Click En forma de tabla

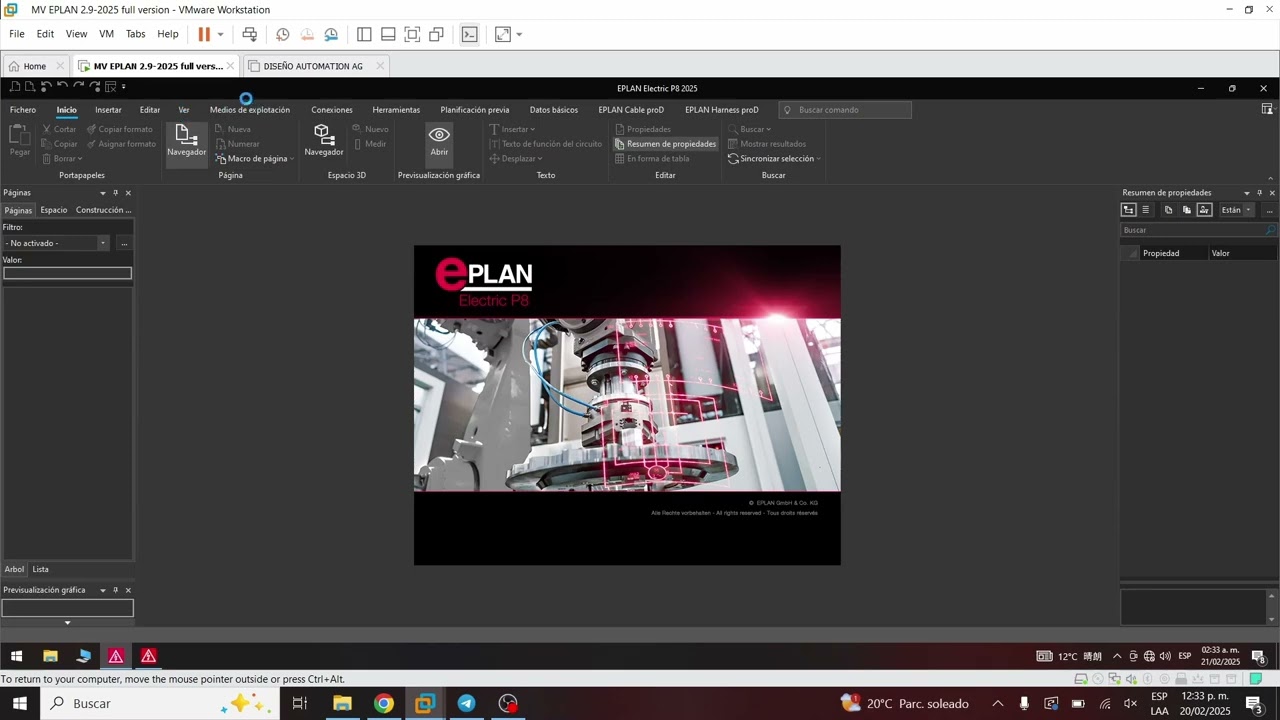(651, 159)
